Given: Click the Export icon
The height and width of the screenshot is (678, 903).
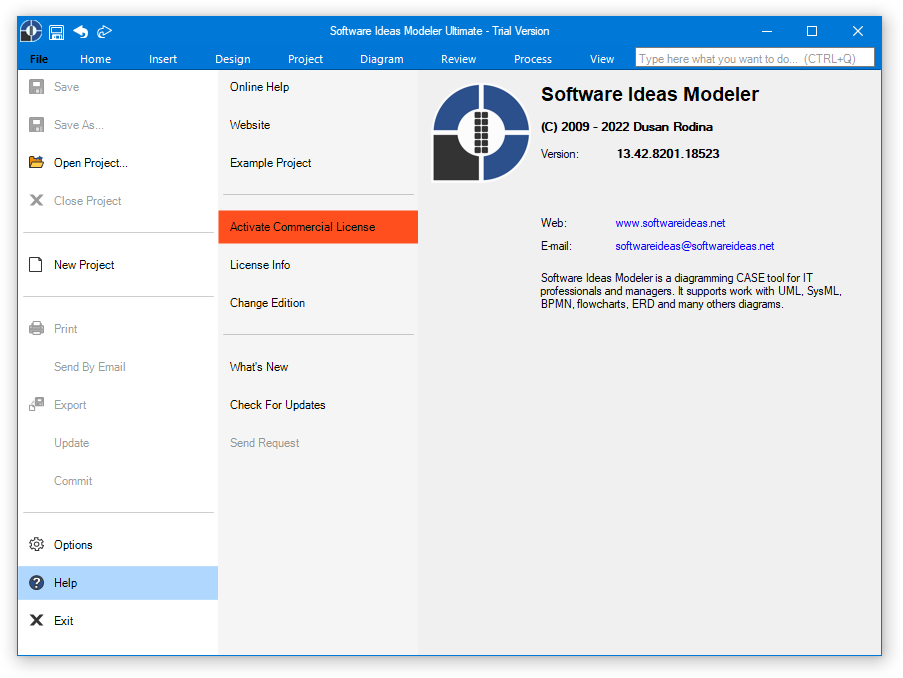Looking at the screenshot, I should 36,404.
